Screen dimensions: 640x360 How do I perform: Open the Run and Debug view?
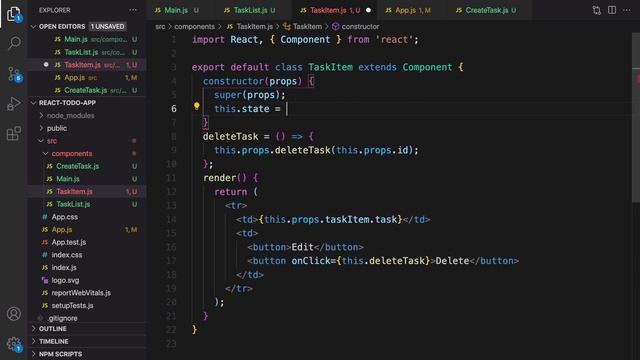tap(14, 103)
